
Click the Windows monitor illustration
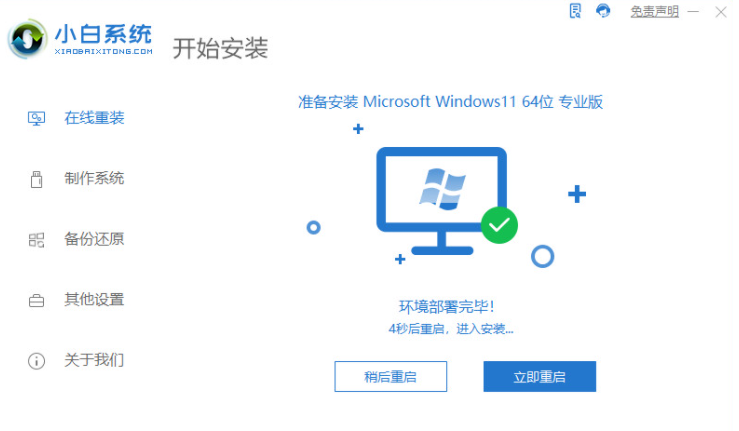pos(442,200)
